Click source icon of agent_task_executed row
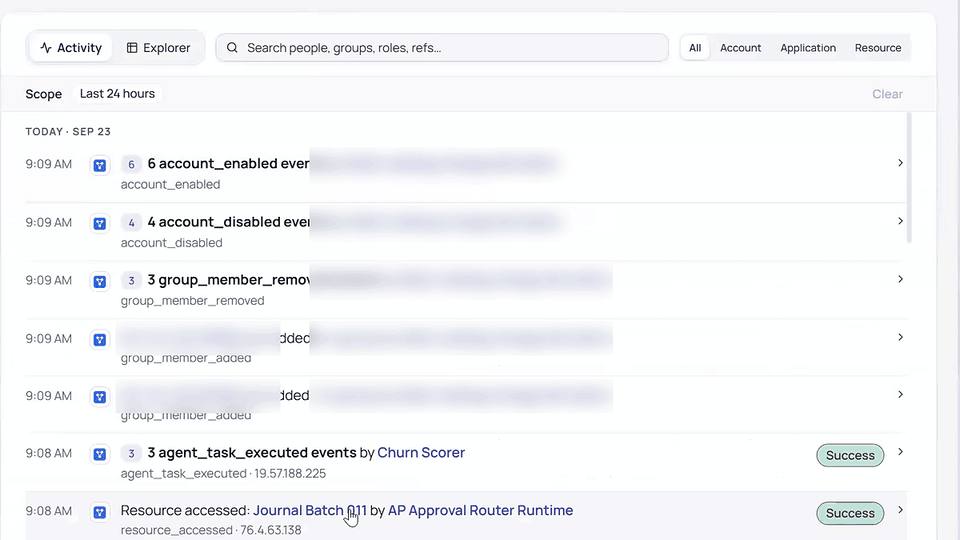Image resolution: width=960 pixels, height=540 pixels. pyautogui.click(x=100, y=454)
